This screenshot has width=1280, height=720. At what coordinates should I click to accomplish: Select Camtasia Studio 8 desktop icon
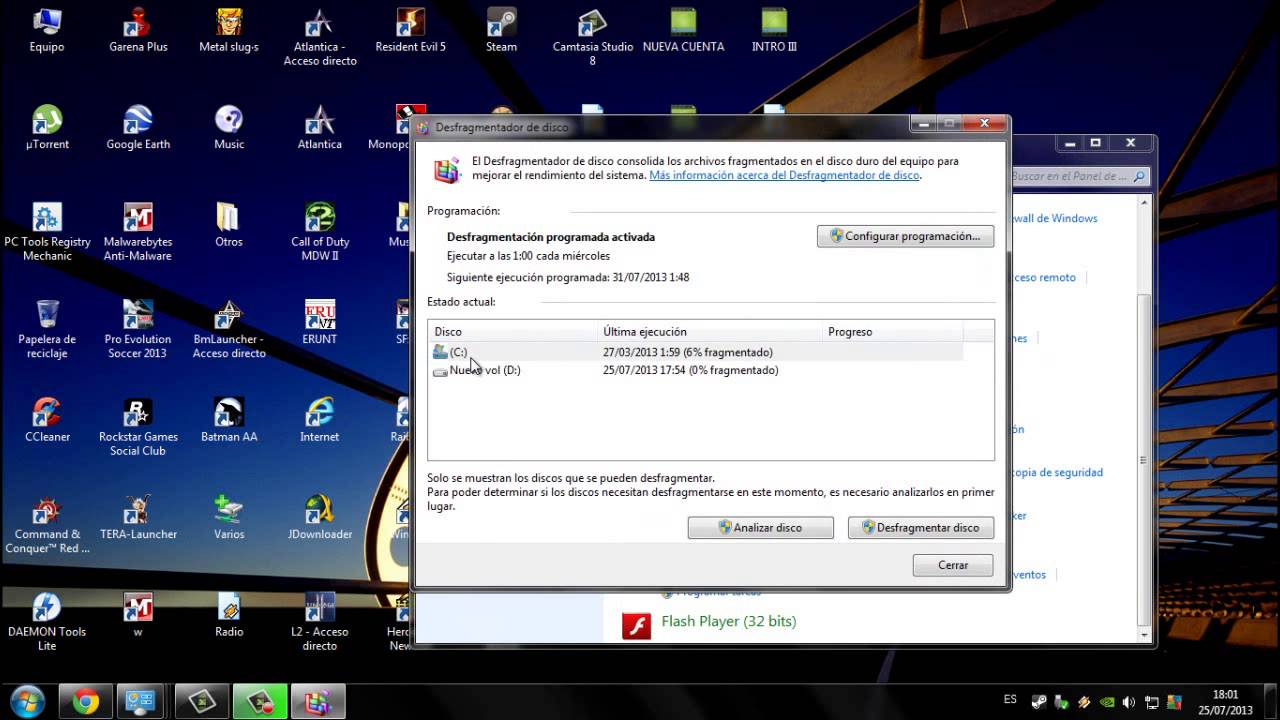(592, 37)
